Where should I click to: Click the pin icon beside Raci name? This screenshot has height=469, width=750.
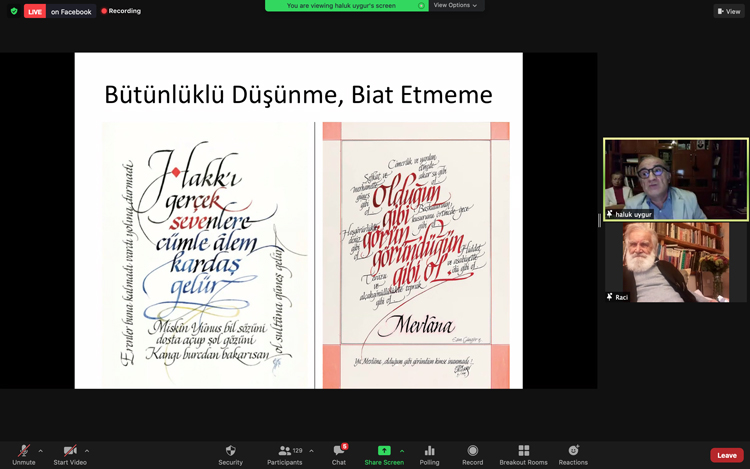[x=610, y=297]
